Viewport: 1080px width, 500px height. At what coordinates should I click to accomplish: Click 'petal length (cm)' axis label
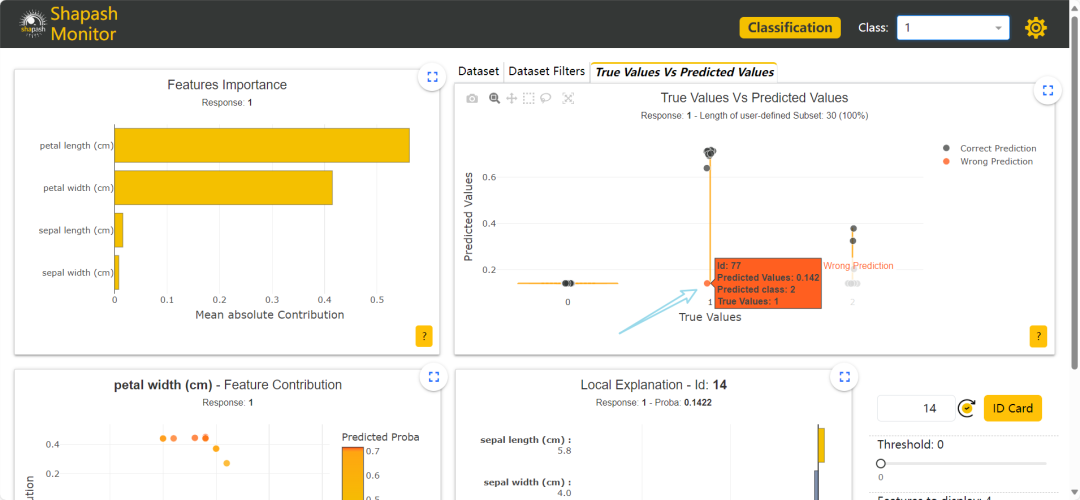(x=76, y=145)
